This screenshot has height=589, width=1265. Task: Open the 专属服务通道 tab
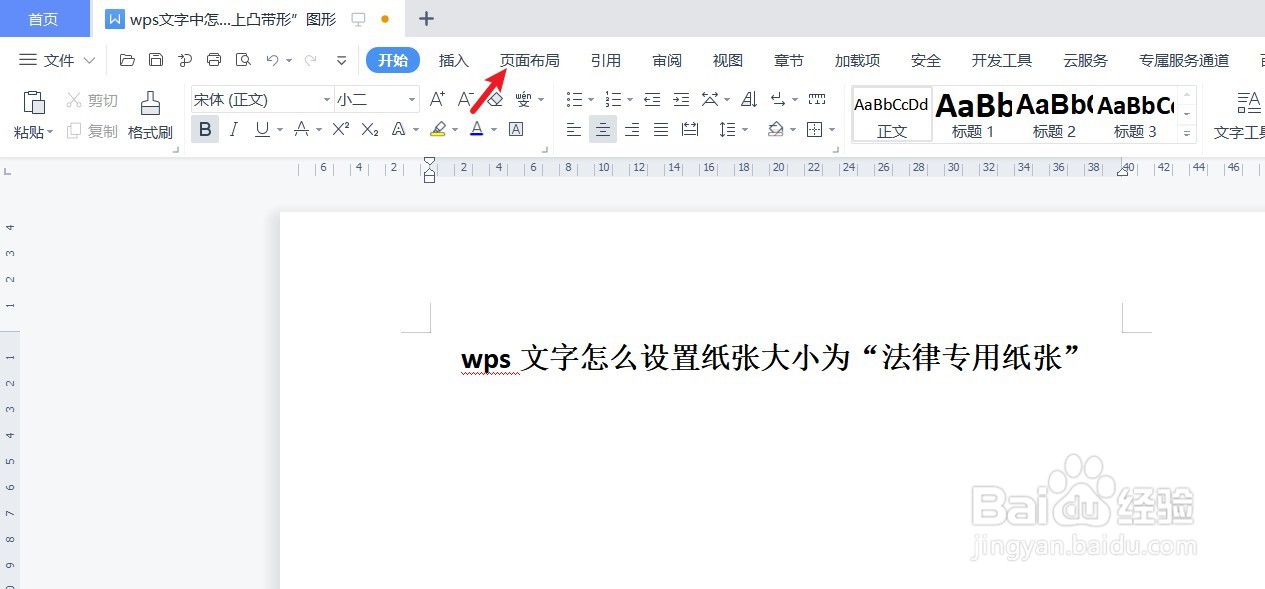[x=1184, y=60]
